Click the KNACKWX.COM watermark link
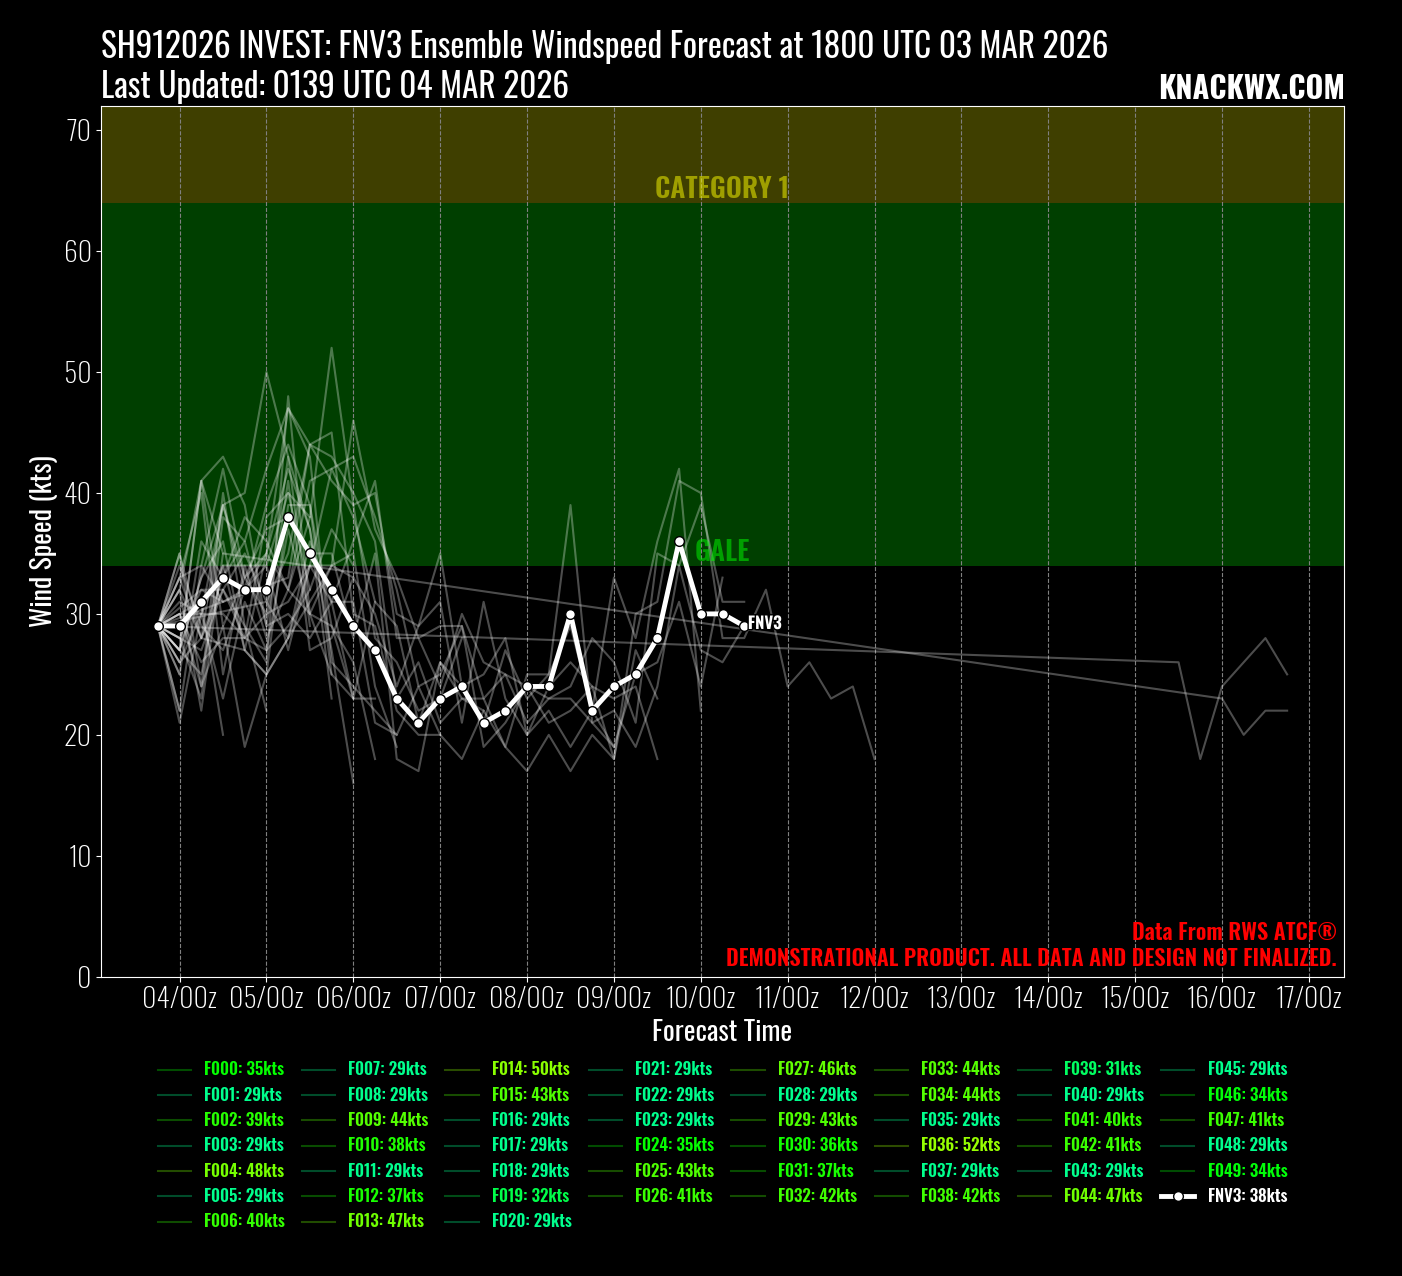1402x1276 pixels. pyautogui.click(x=1251, y=88)
